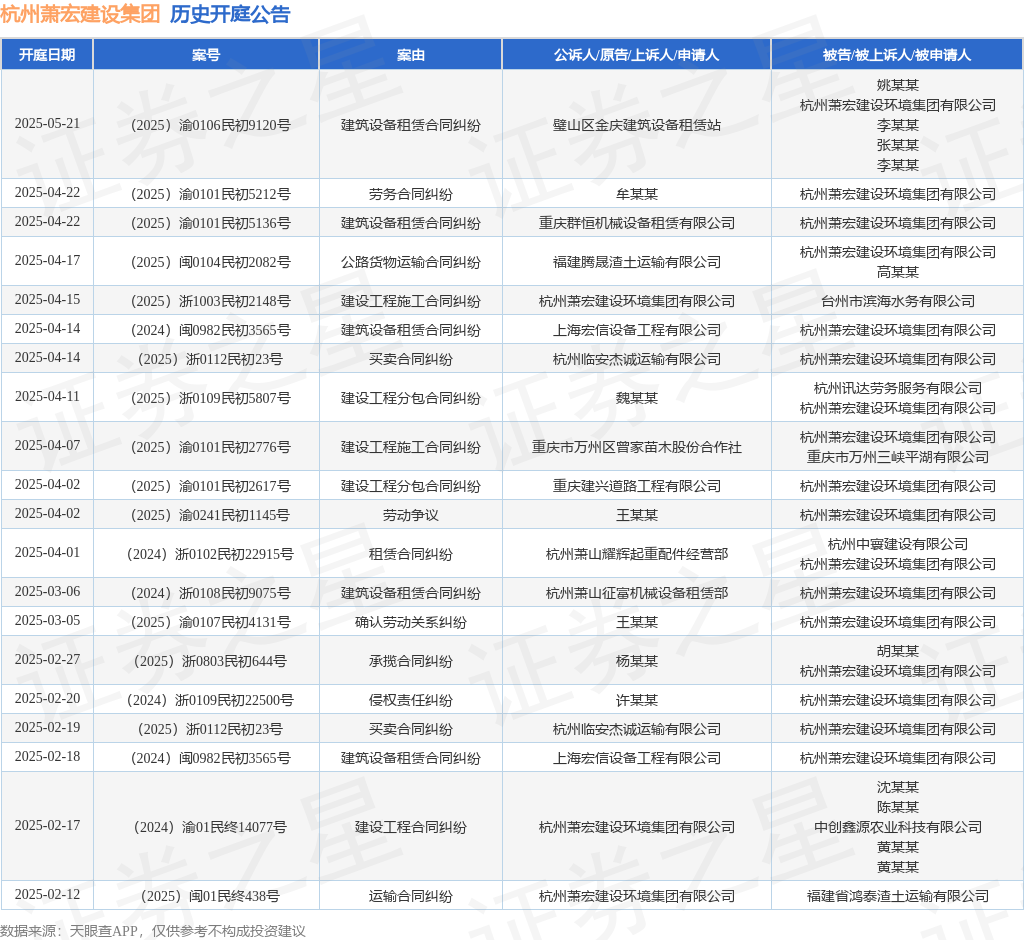Viewport: 1024px width, 940px height.
Task: Select the date cell 2025-04-11
Action: coord(47,397)
